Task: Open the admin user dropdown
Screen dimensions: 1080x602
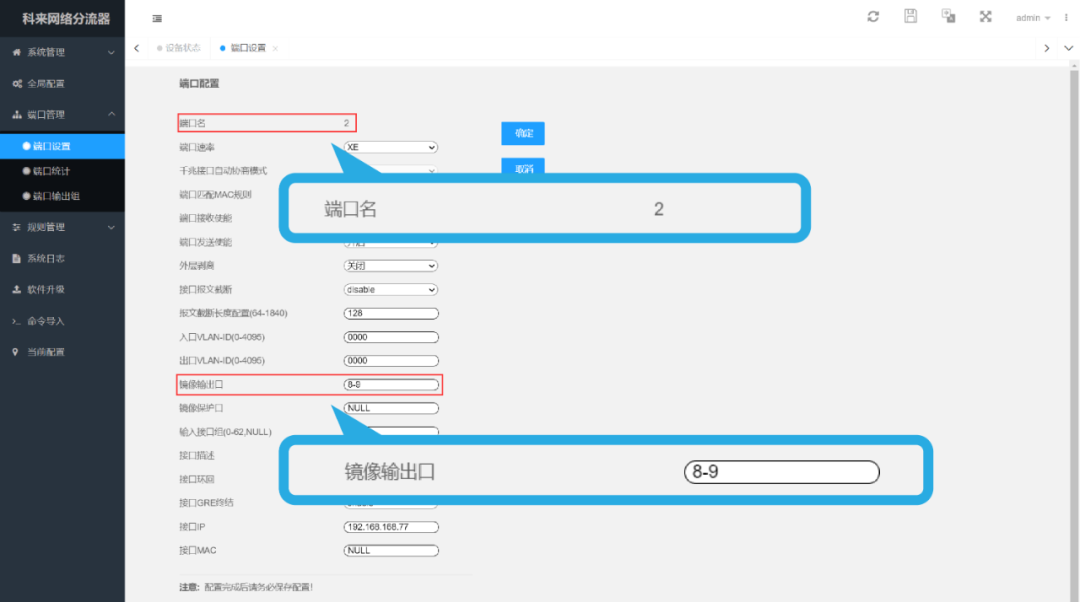Action: tap(1032, 18)
